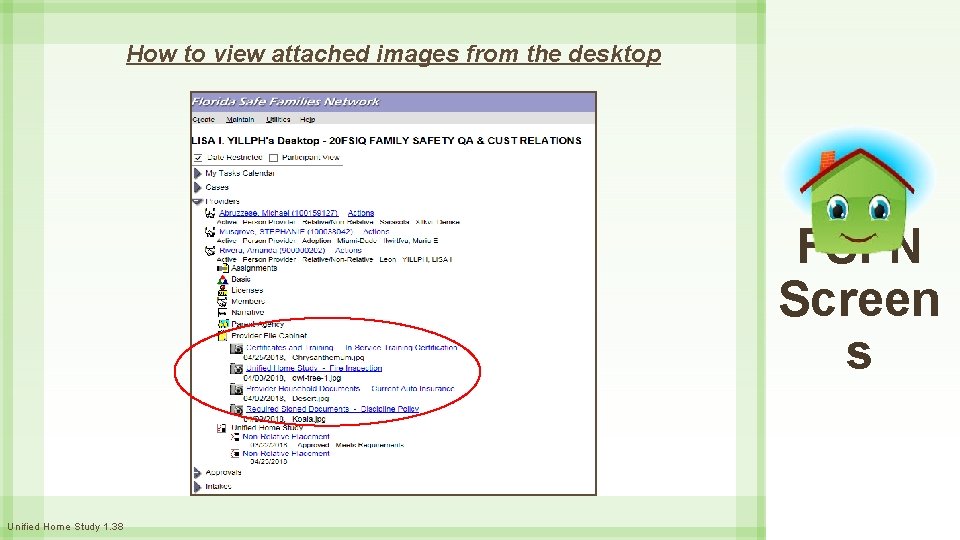Open Provider Household Documents Current Auto Insurance link
Screen dimensions: 960x540
(x=350, y=389)
